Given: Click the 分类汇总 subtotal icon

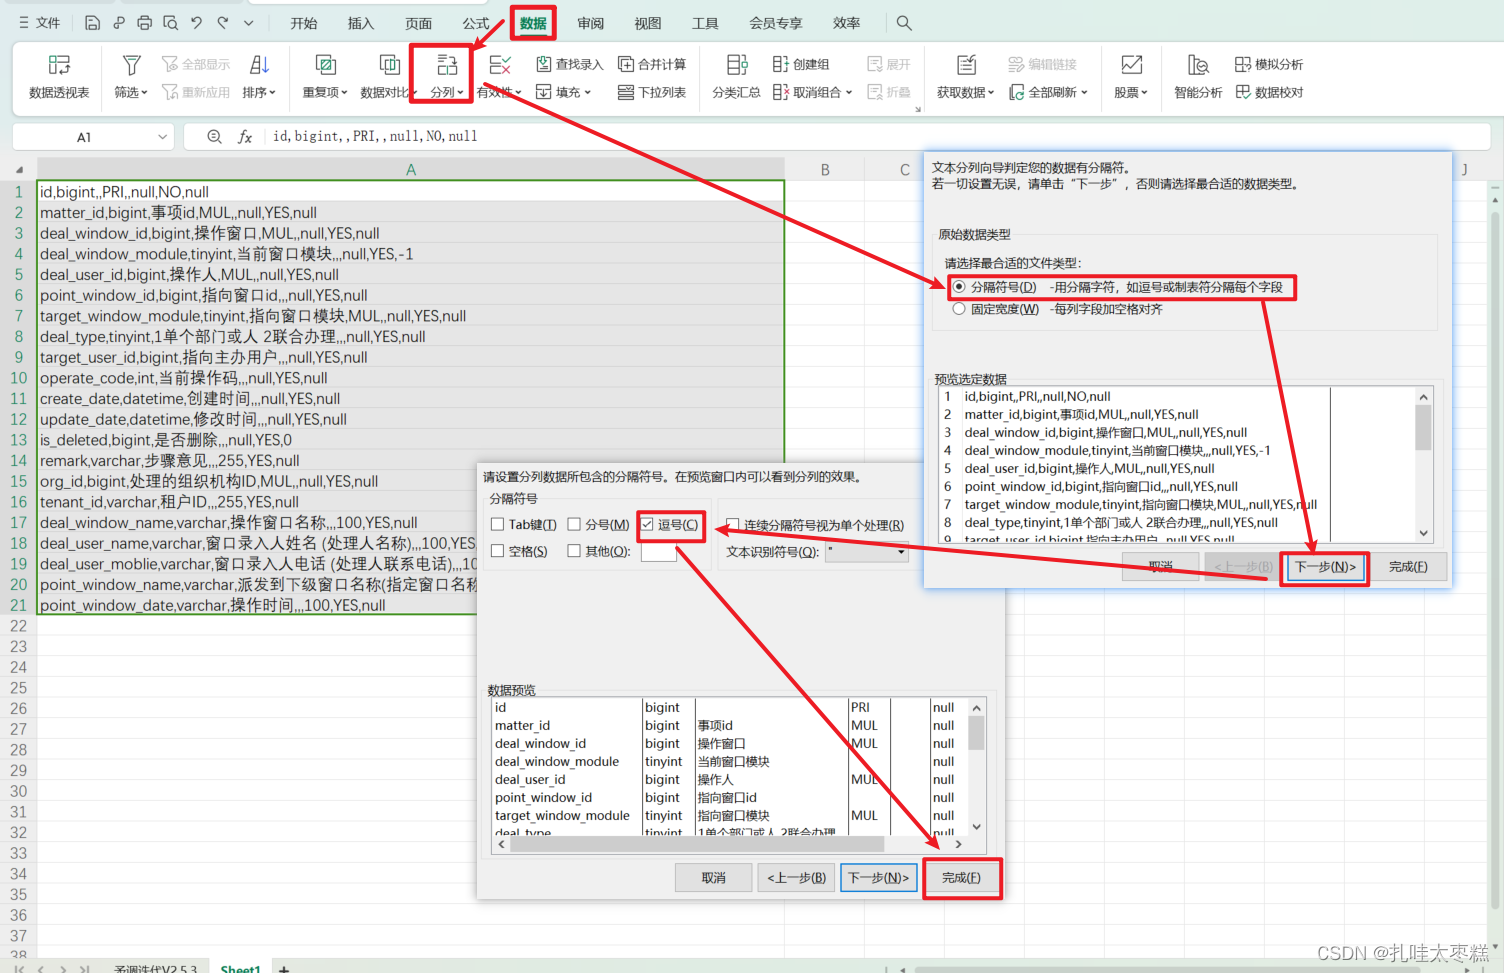Looking at the screenshot, I should (736, 78).
